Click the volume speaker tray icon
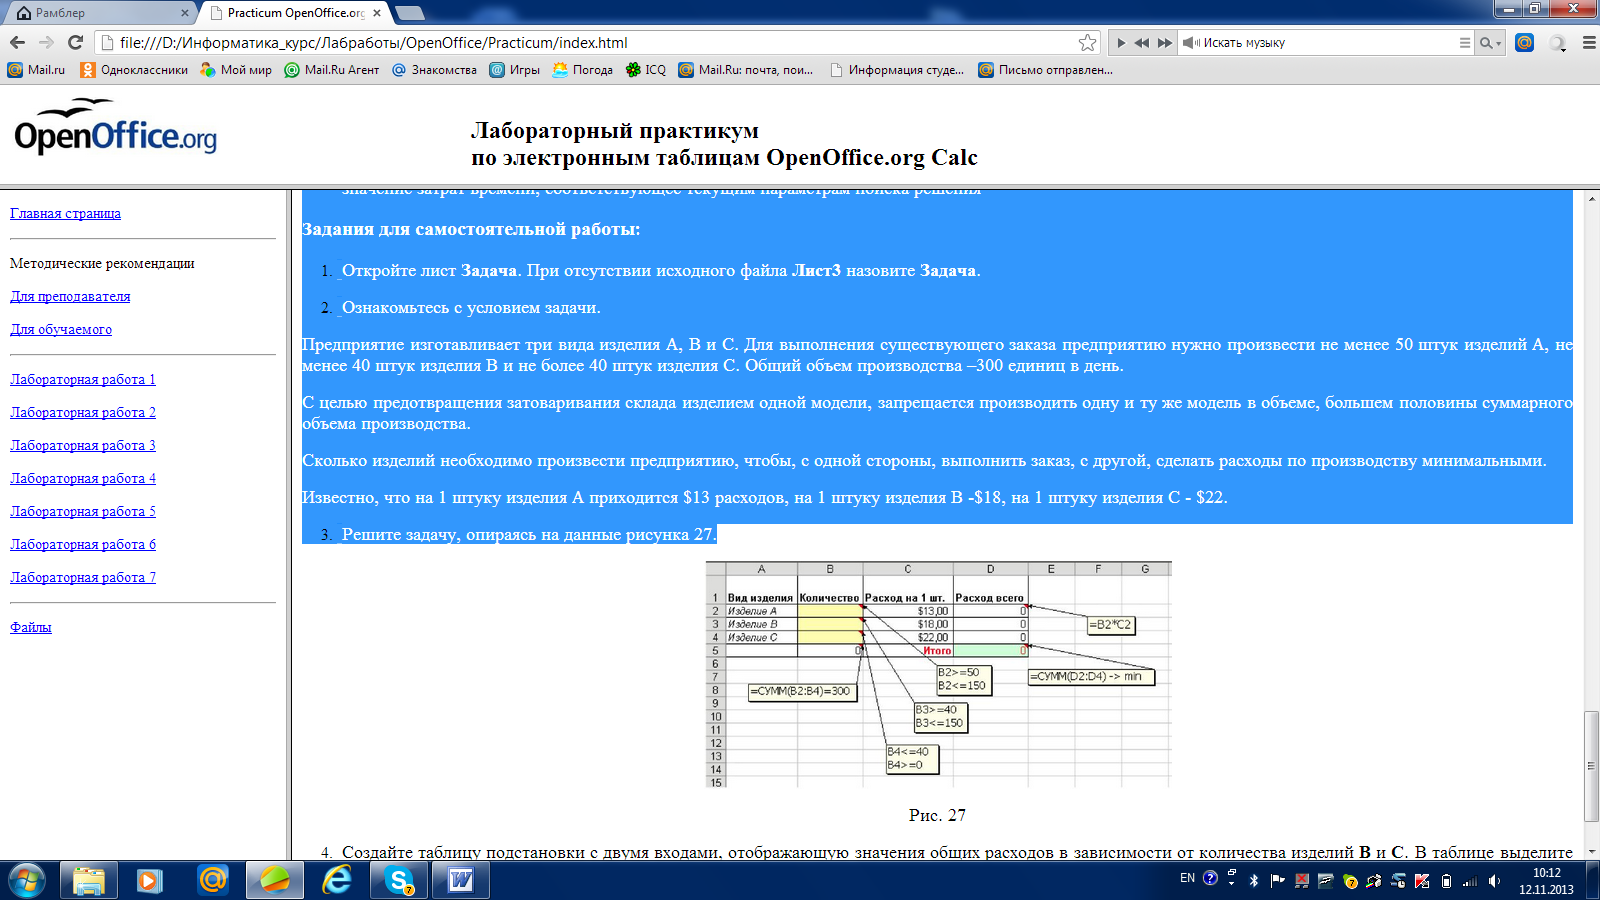Image resolution: width=1600 pixels, height=900 pixels. [x=1494, y=881]
